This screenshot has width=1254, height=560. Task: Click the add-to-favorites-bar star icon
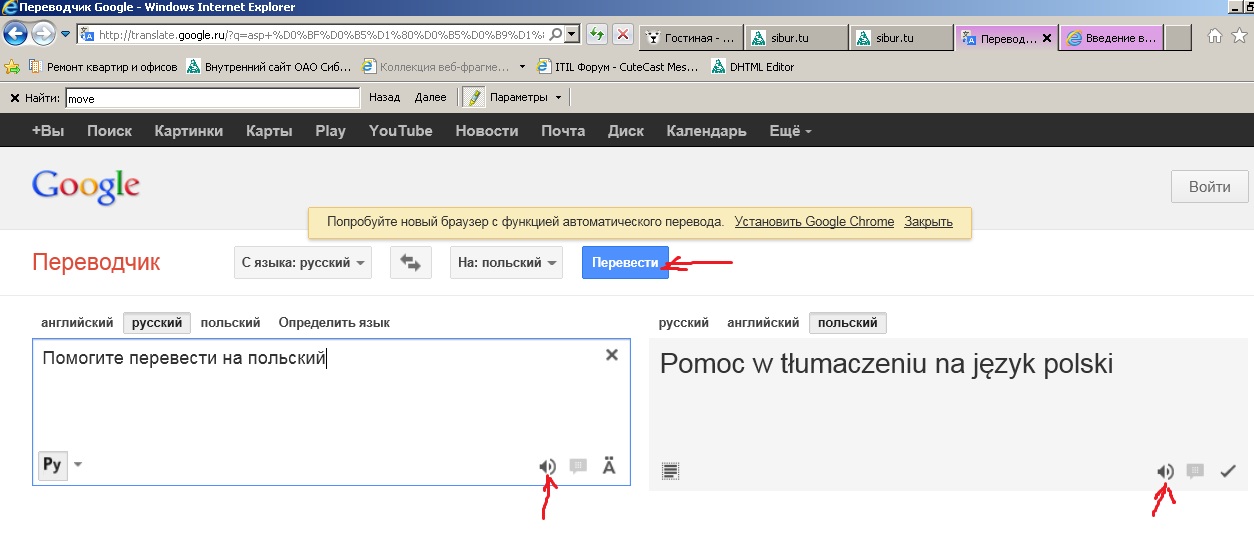[13, 67]
